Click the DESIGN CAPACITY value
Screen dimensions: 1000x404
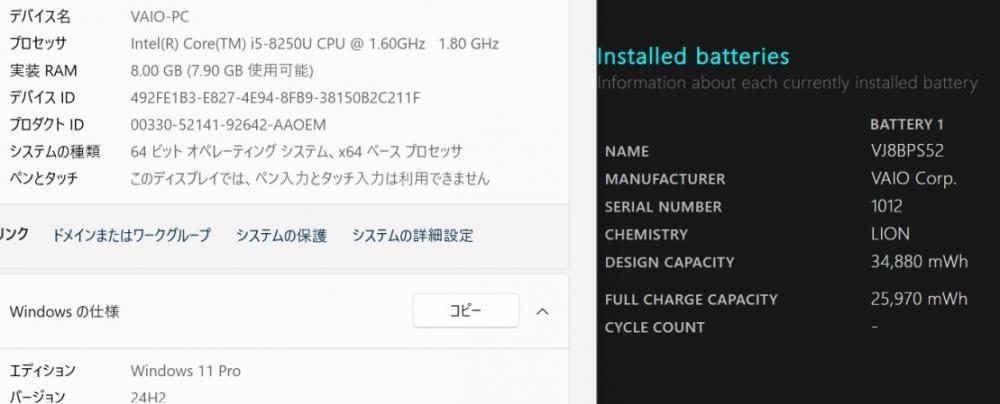point(919,262)
